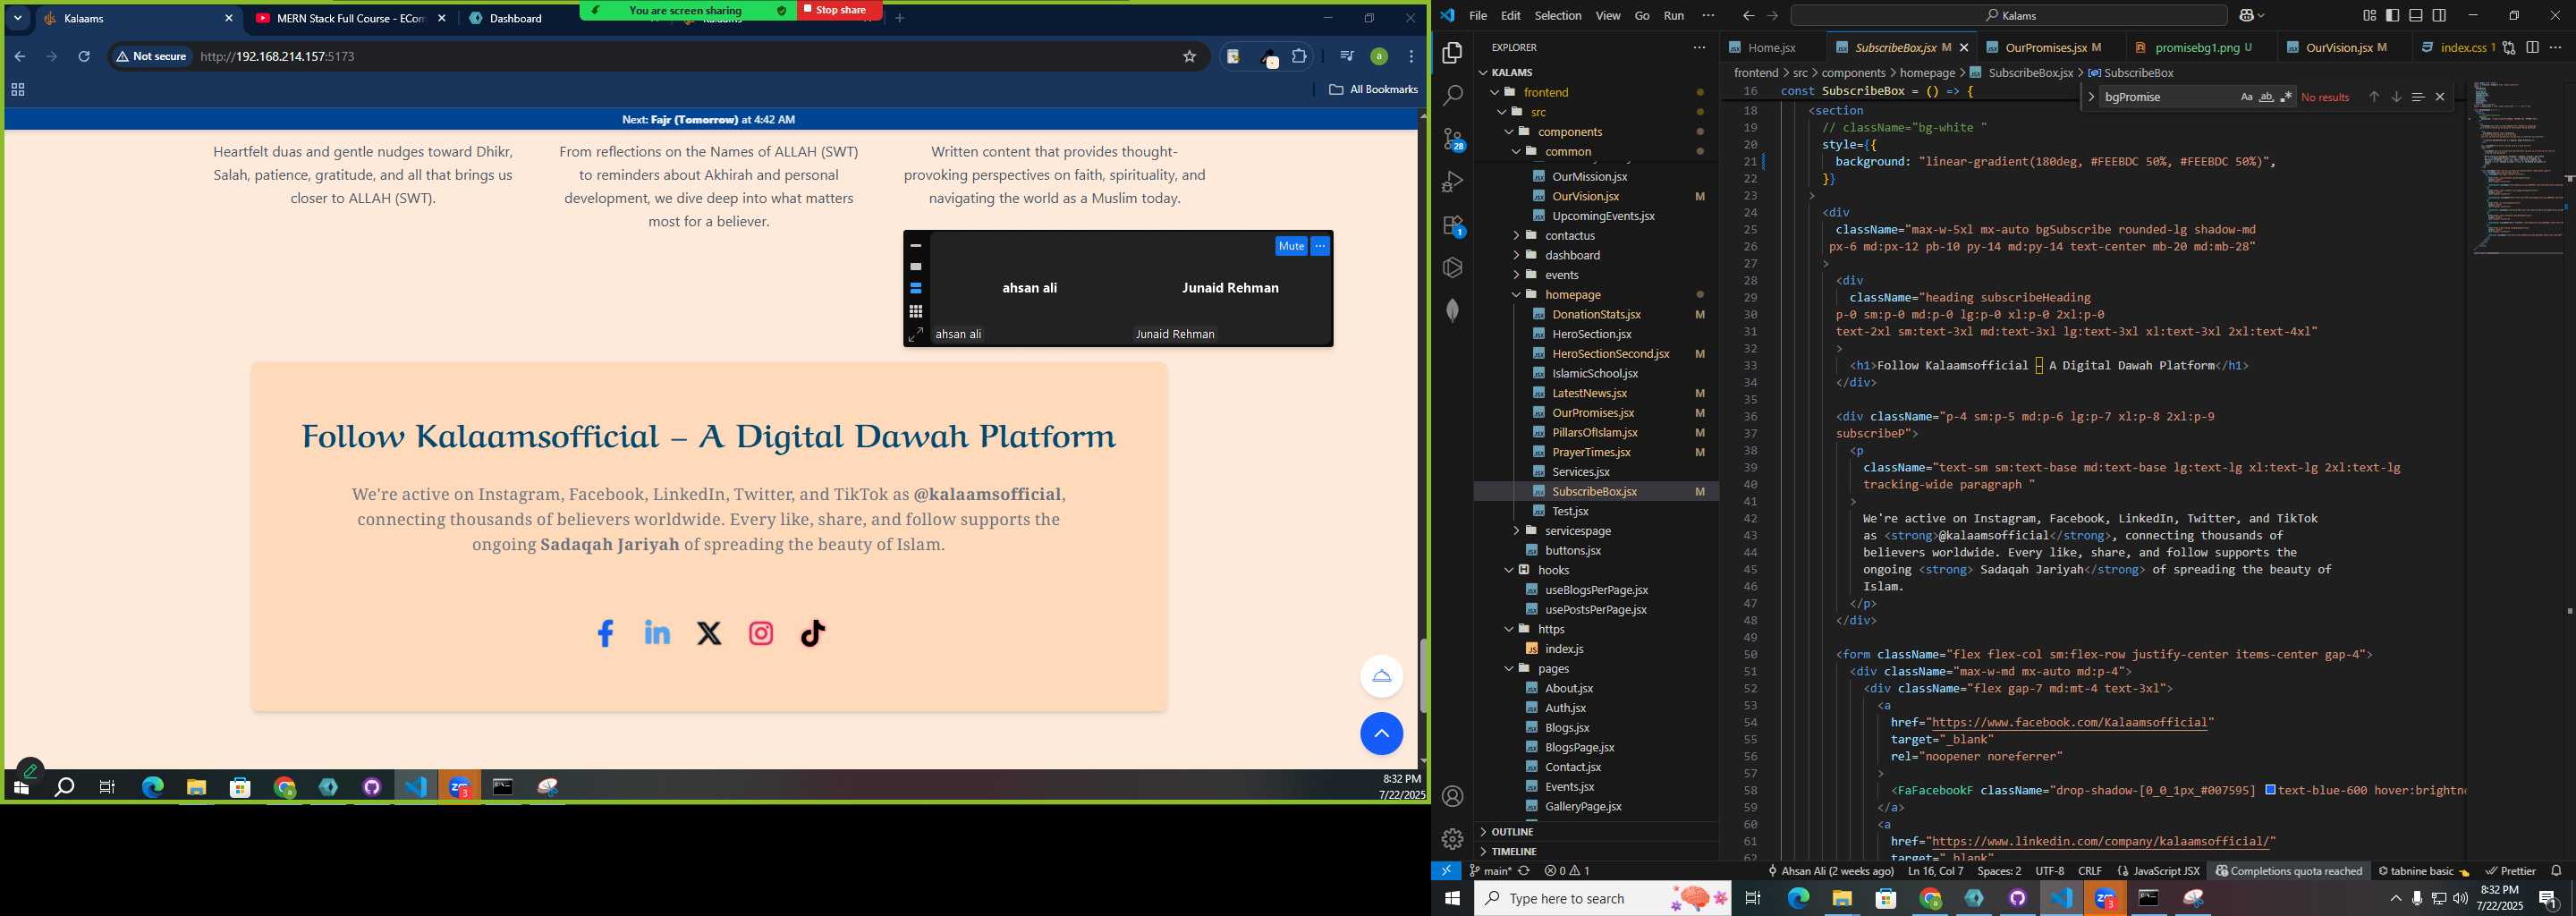Switch to the Home.jsx editor tab
The width and height of the screenshot is (2576, 916).
coord(1771,47)
